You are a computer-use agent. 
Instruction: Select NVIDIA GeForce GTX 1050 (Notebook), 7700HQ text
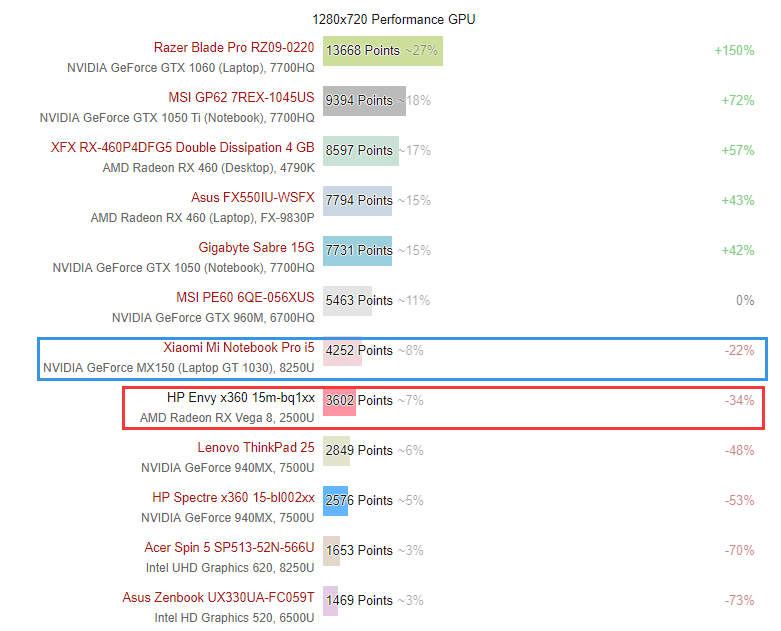tap(184, 268)
